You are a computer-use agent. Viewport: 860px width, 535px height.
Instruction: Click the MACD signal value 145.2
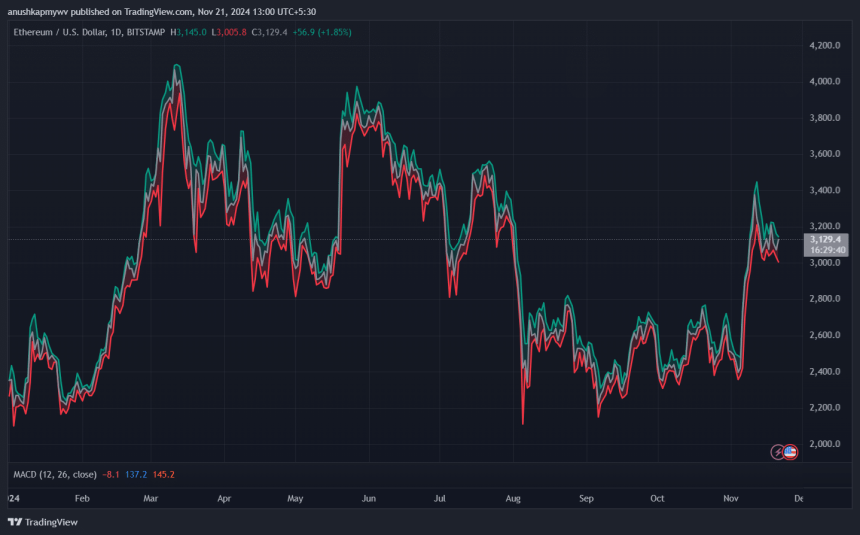(162, 473)
